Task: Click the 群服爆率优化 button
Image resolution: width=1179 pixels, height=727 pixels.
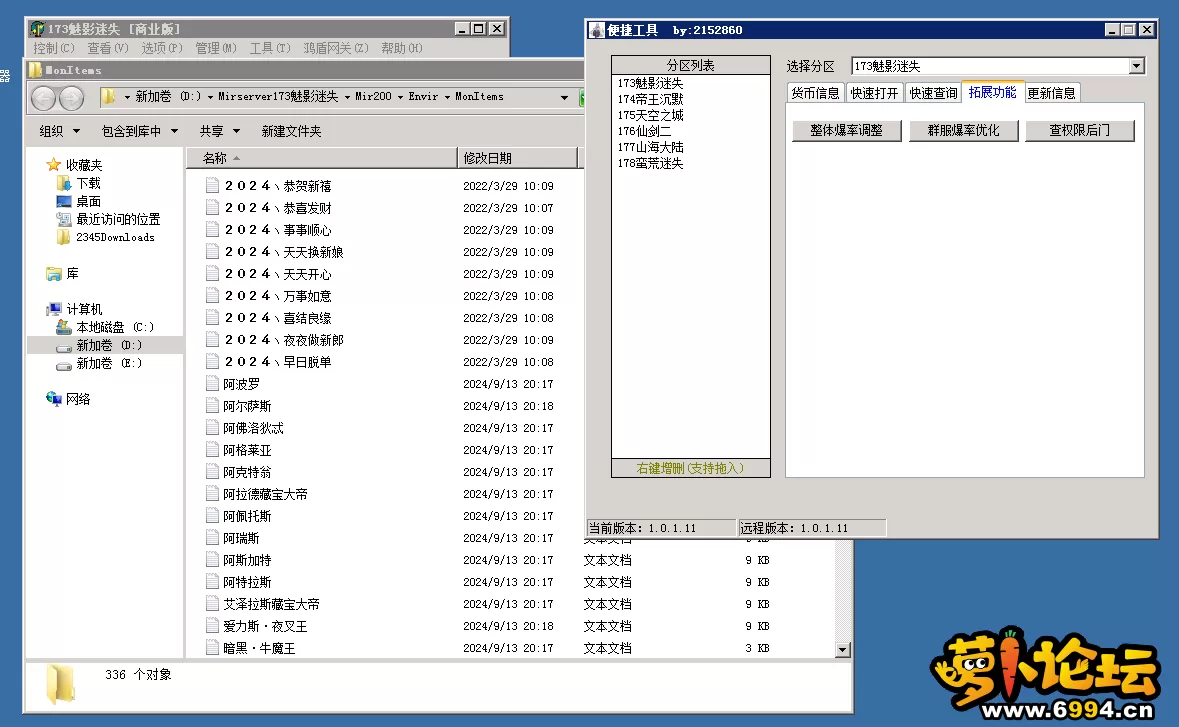Action: (963, 130)
